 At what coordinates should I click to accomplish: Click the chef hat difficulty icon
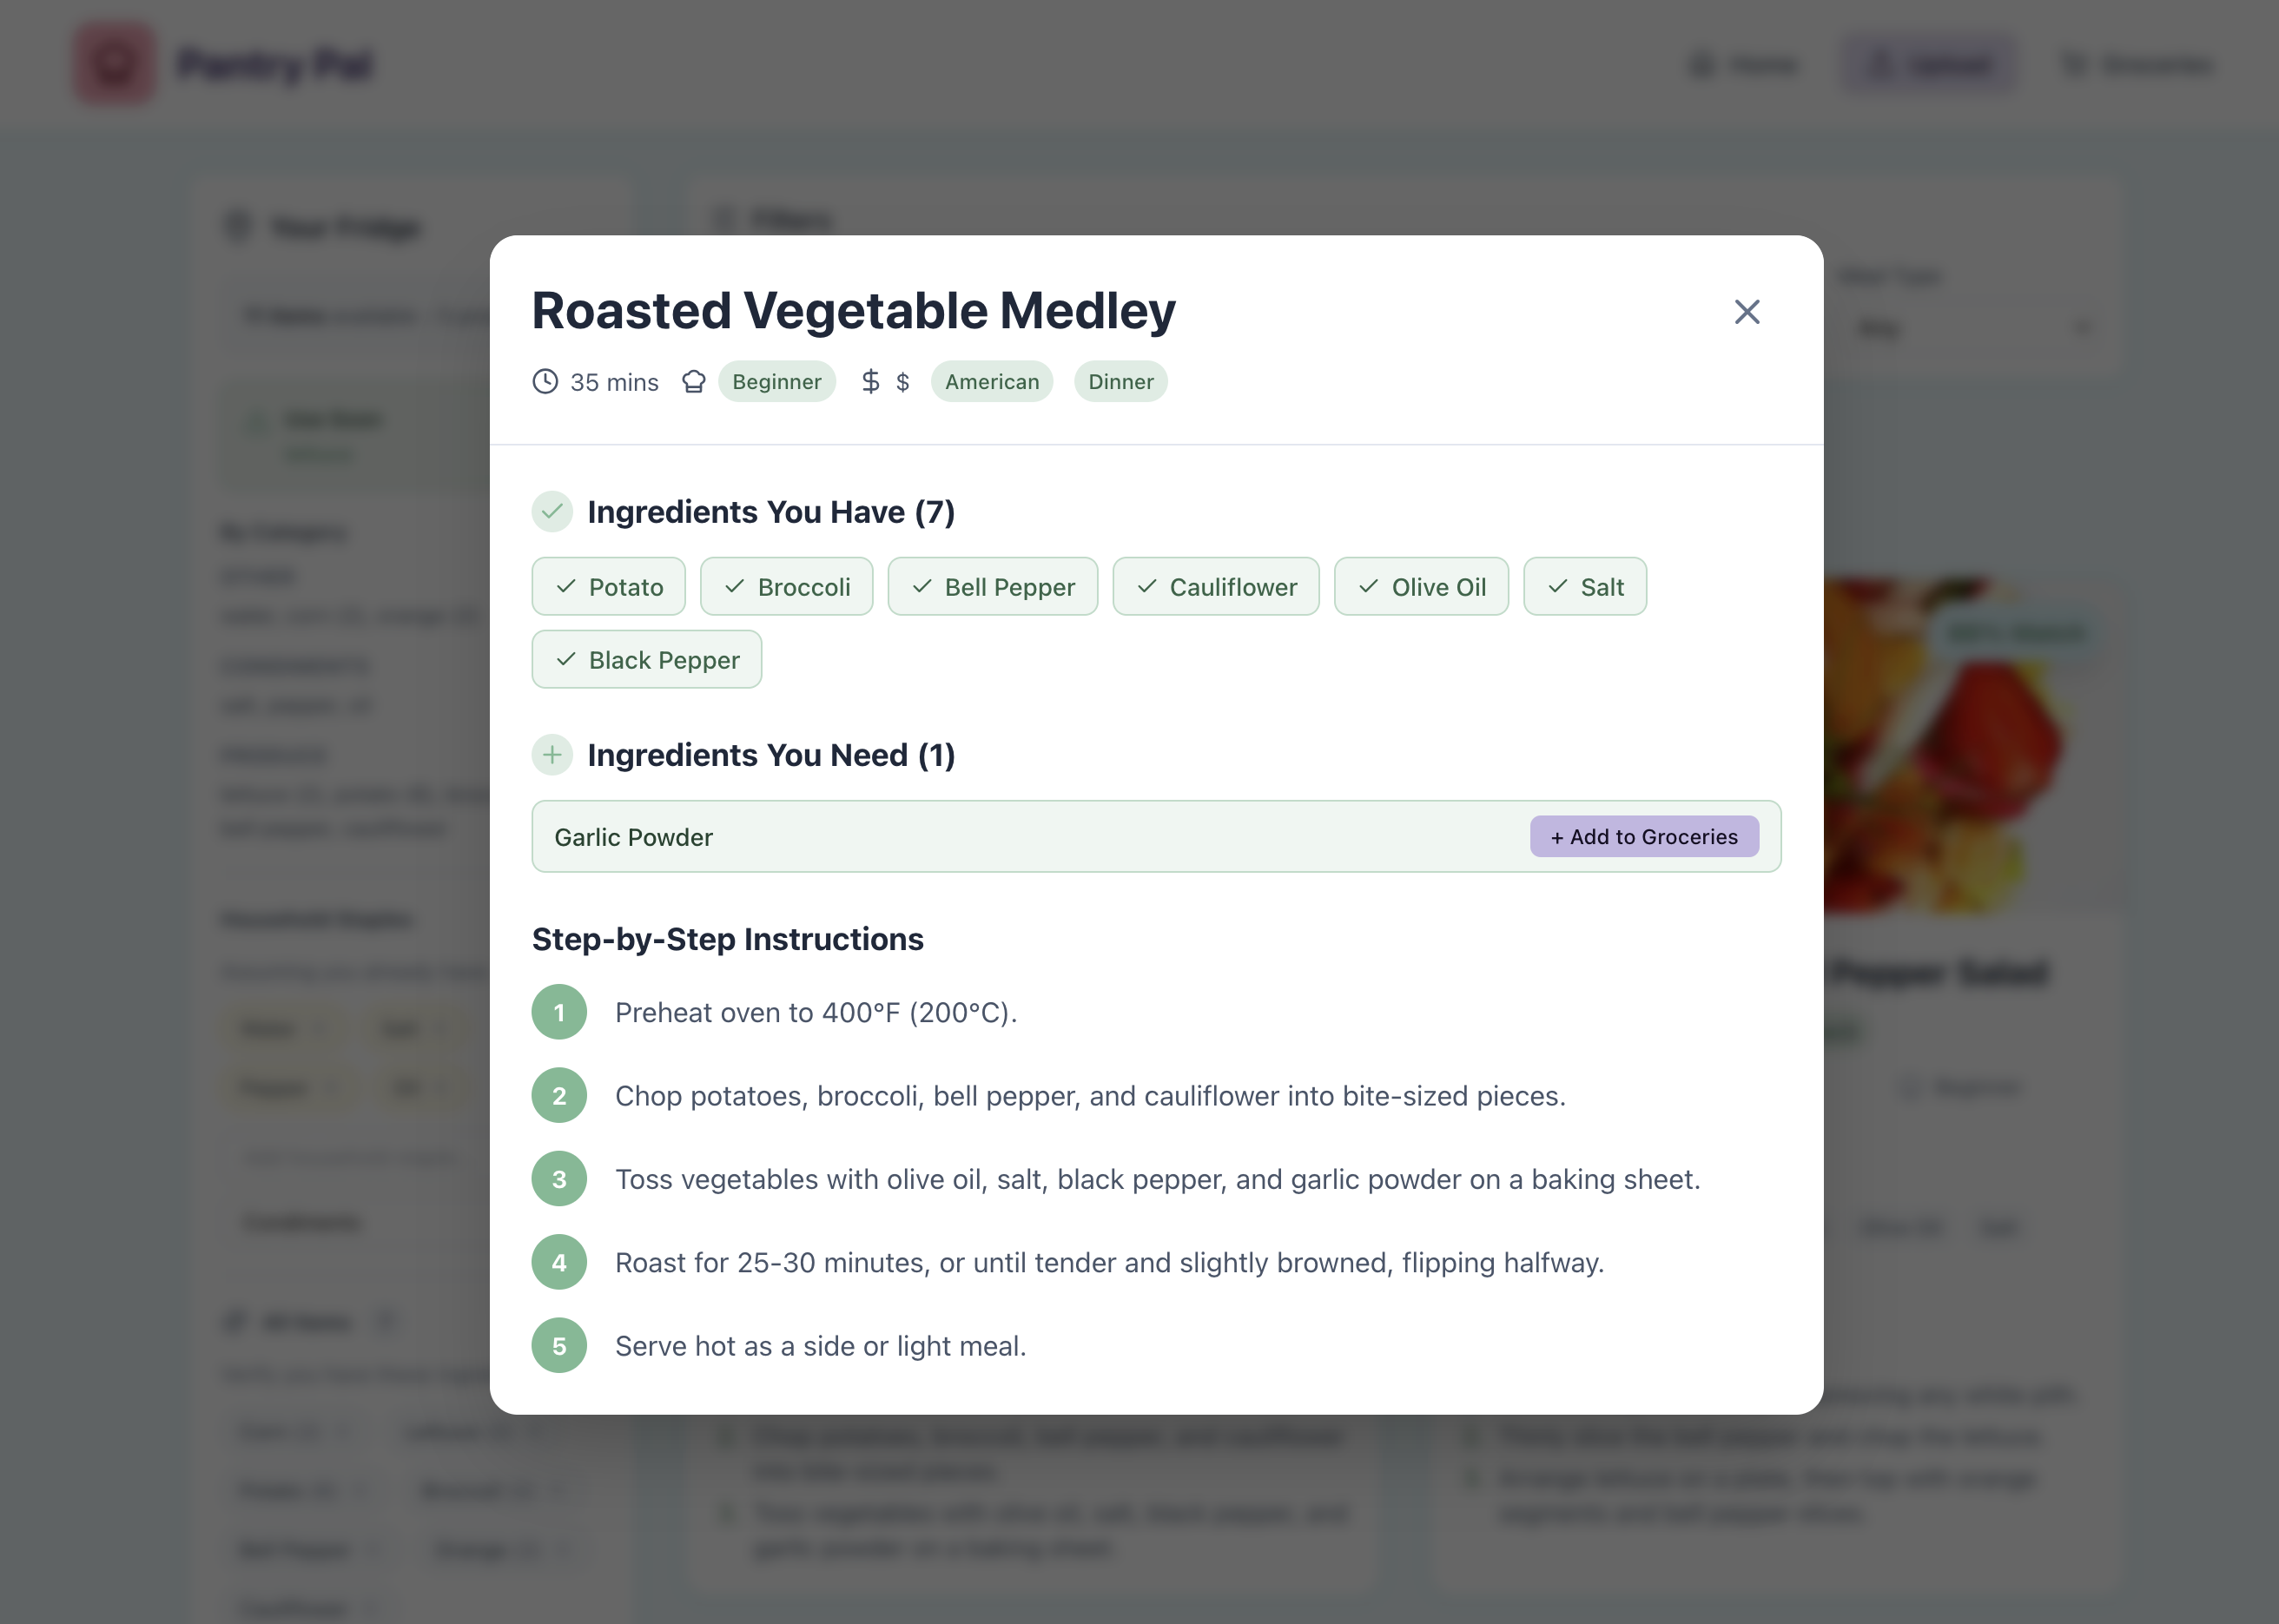pos(693,382)
